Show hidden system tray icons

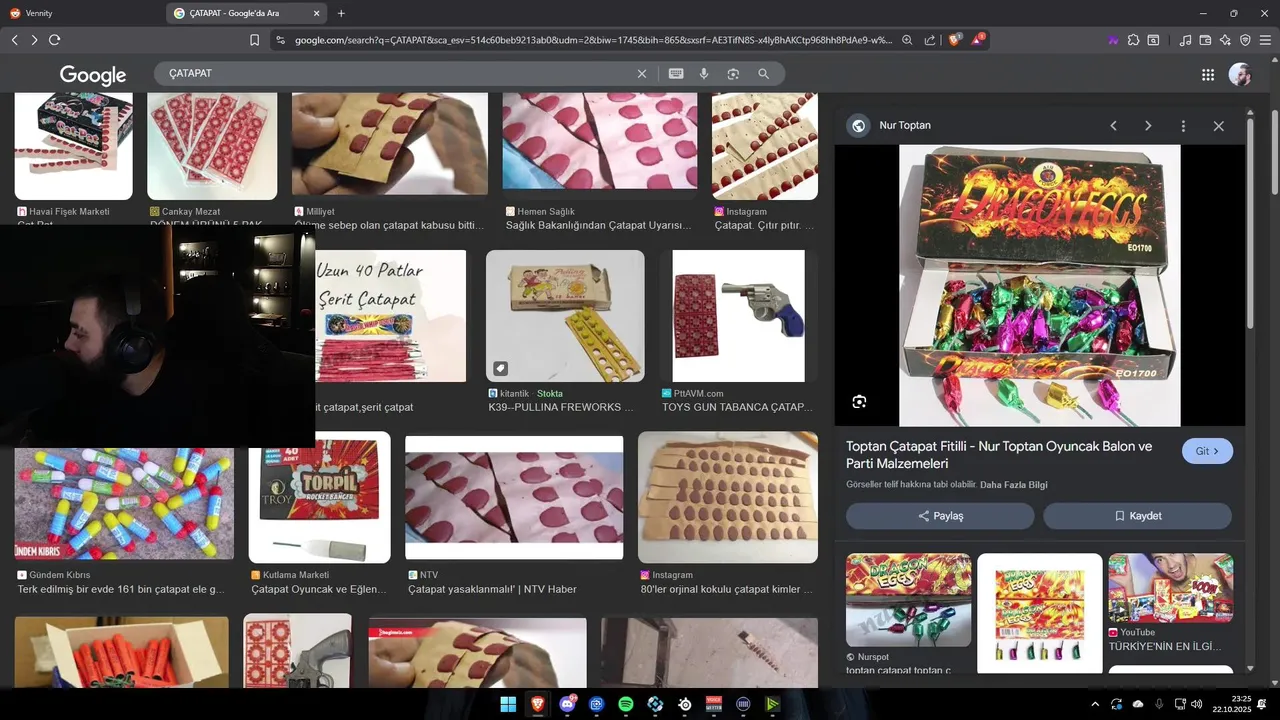click(1095, 704)
